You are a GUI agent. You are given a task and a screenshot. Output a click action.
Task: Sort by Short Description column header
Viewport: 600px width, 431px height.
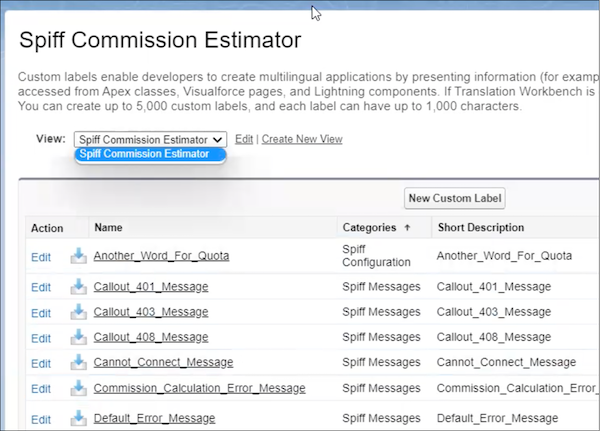(481, 227)
